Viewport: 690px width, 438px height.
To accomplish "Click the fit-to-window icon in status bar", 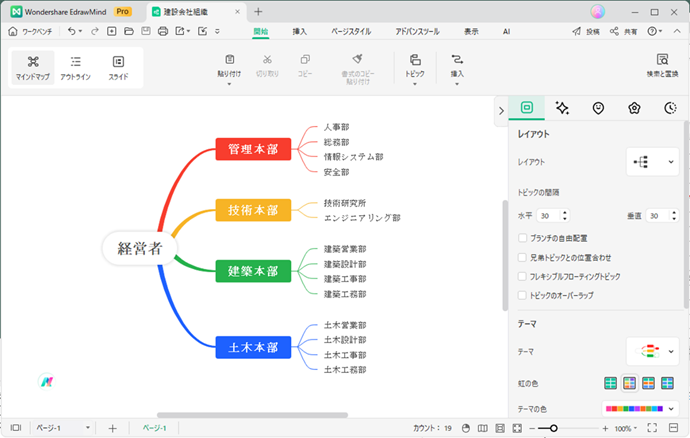I will click(x=517, y=428).
